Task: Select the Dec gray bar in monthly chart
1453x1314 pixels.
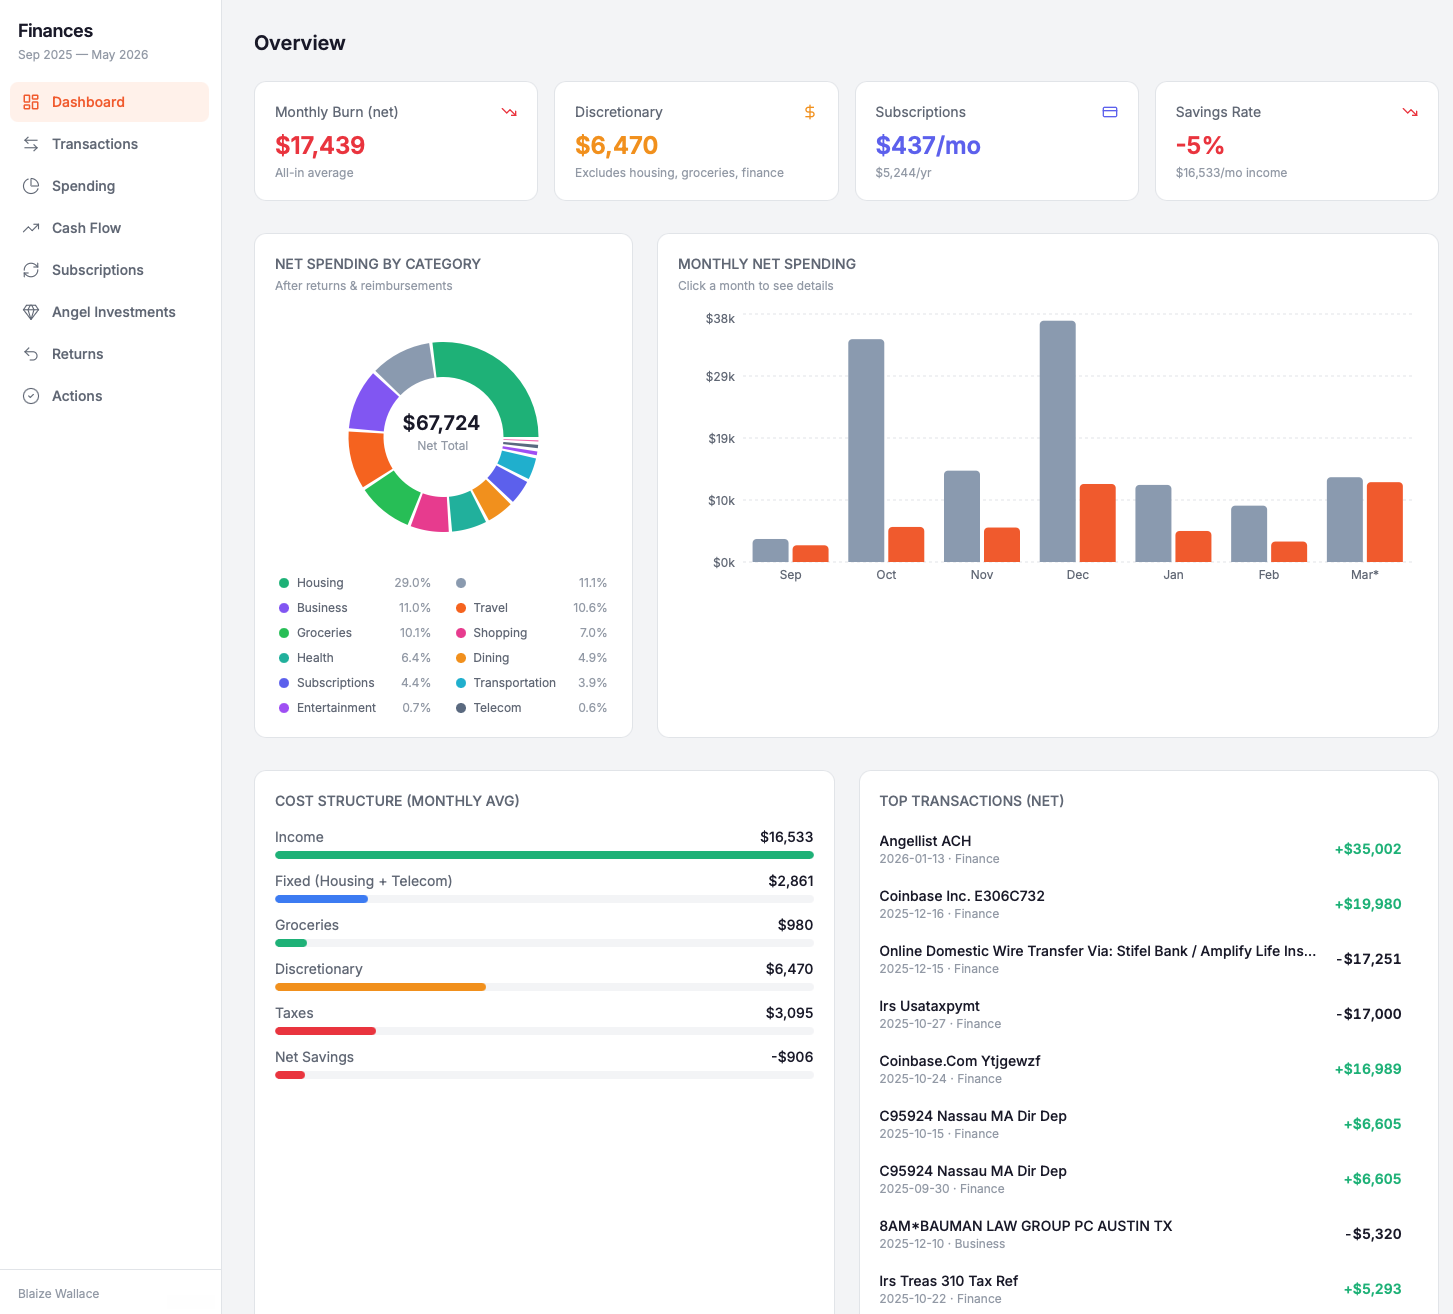Action: (x=1058, y=441)
